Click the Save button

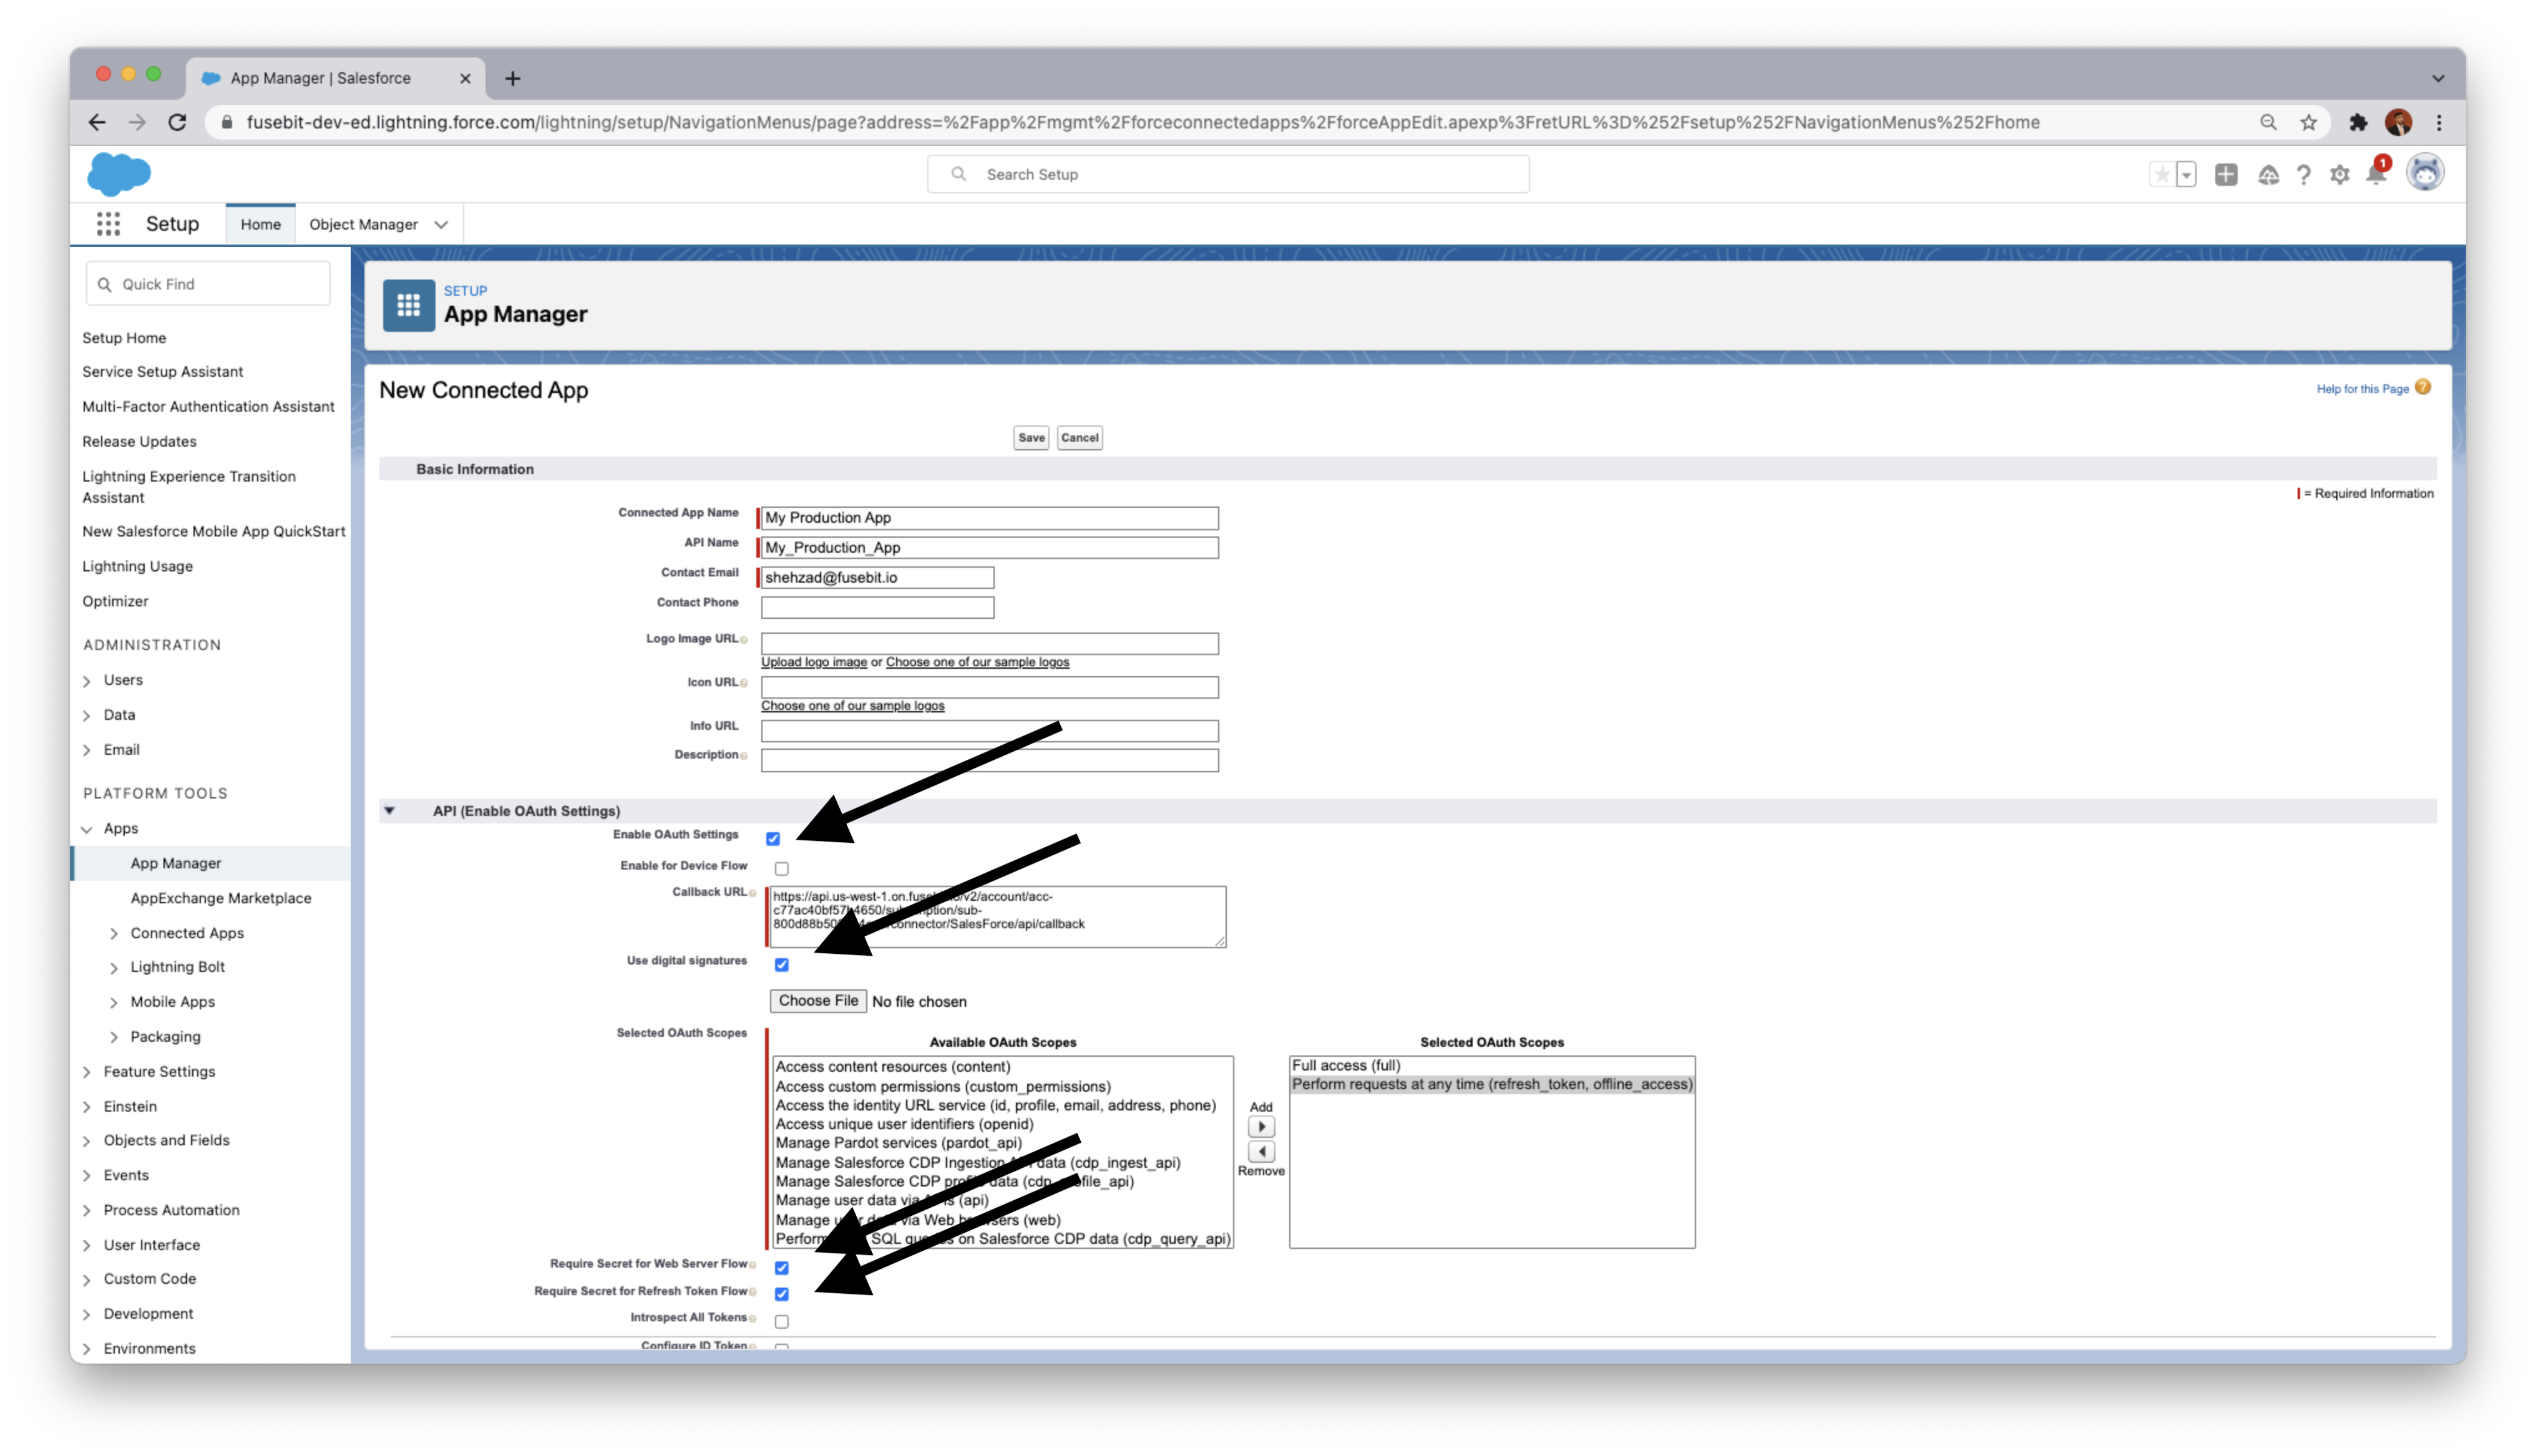[x=1030, y=438]
